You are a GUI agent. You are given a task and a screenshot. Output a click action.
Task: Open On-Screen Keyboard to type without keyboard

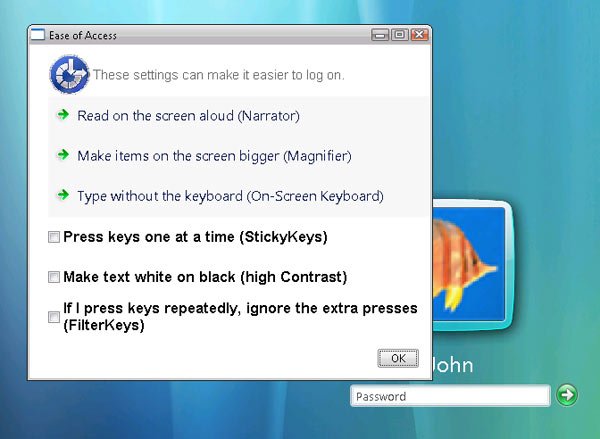point(230,196)
